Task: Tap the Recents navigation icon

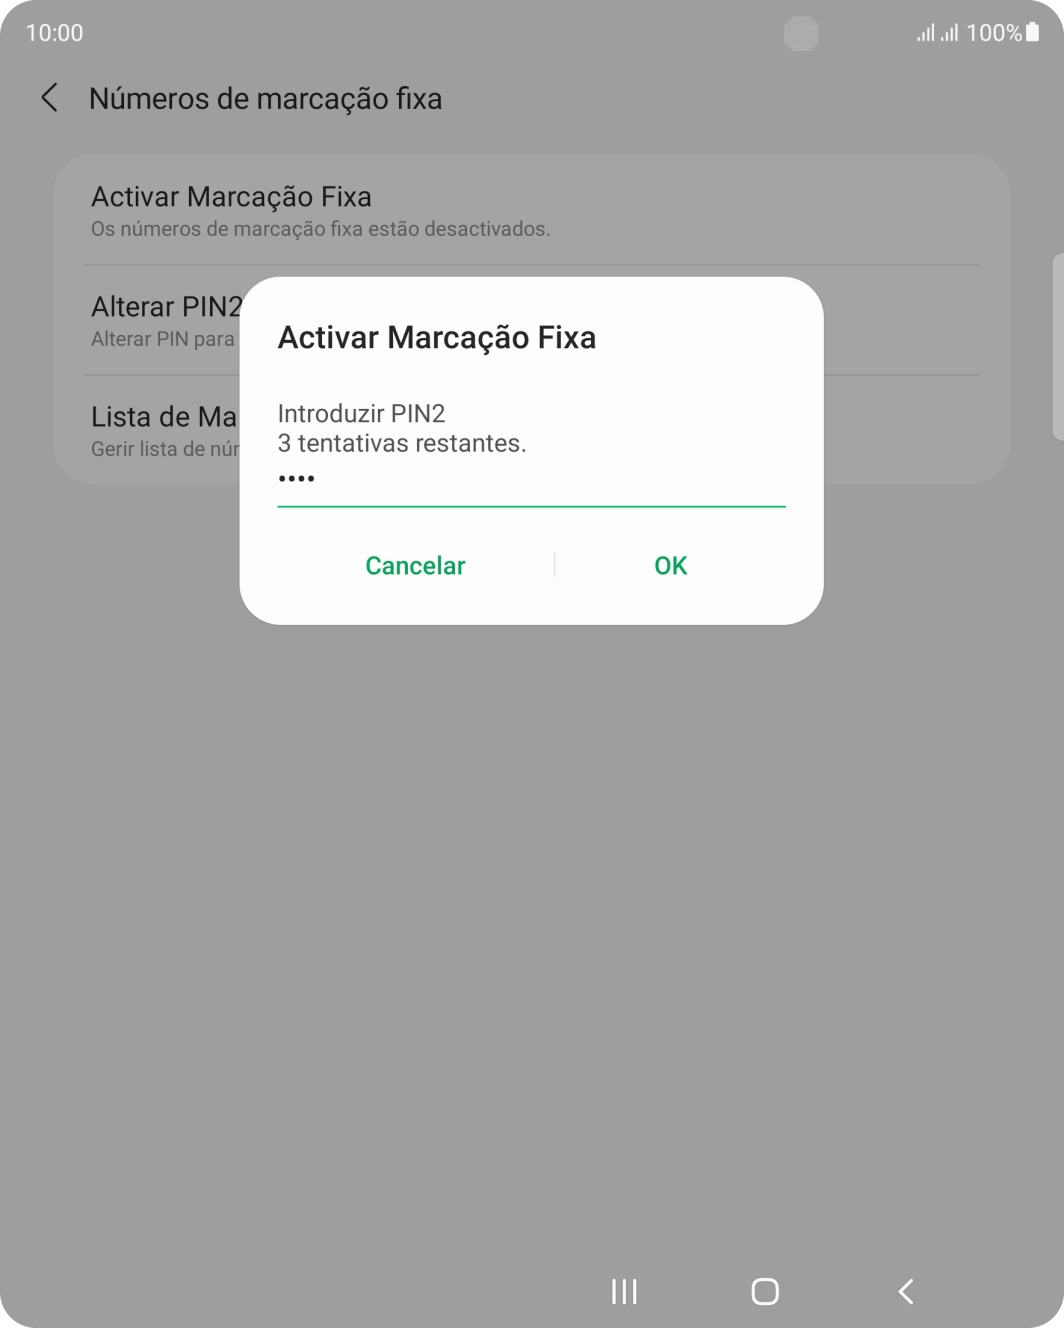Action: 622,1292
